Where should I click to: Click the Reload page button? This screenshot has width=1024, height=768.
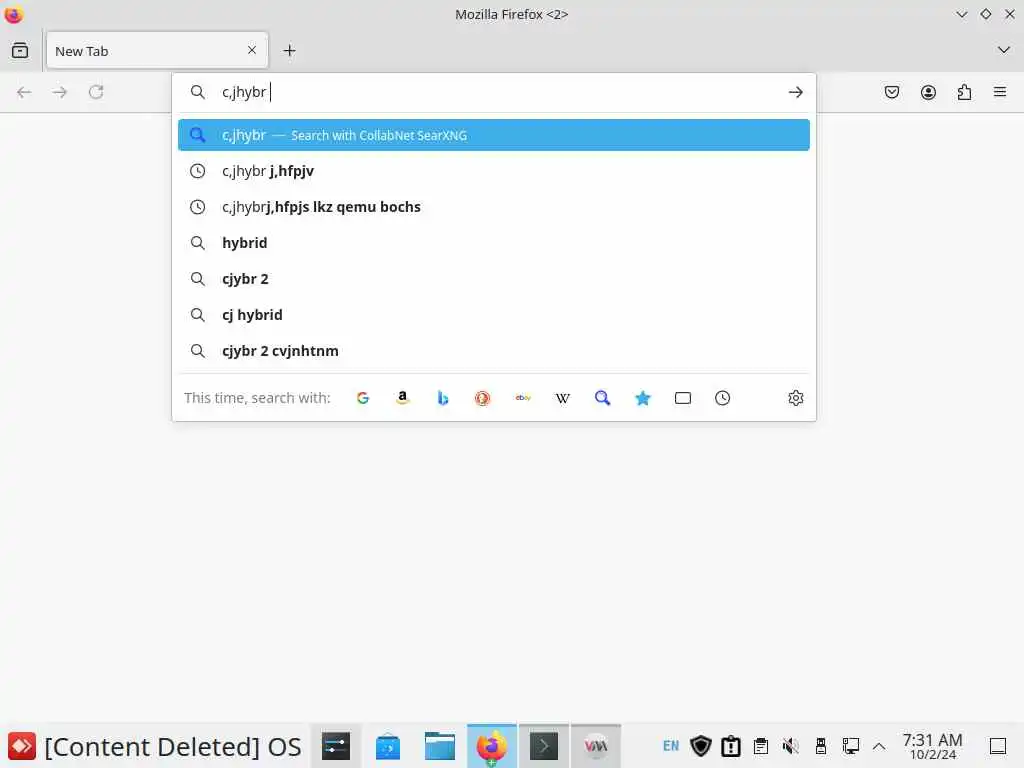pos(96,92)
